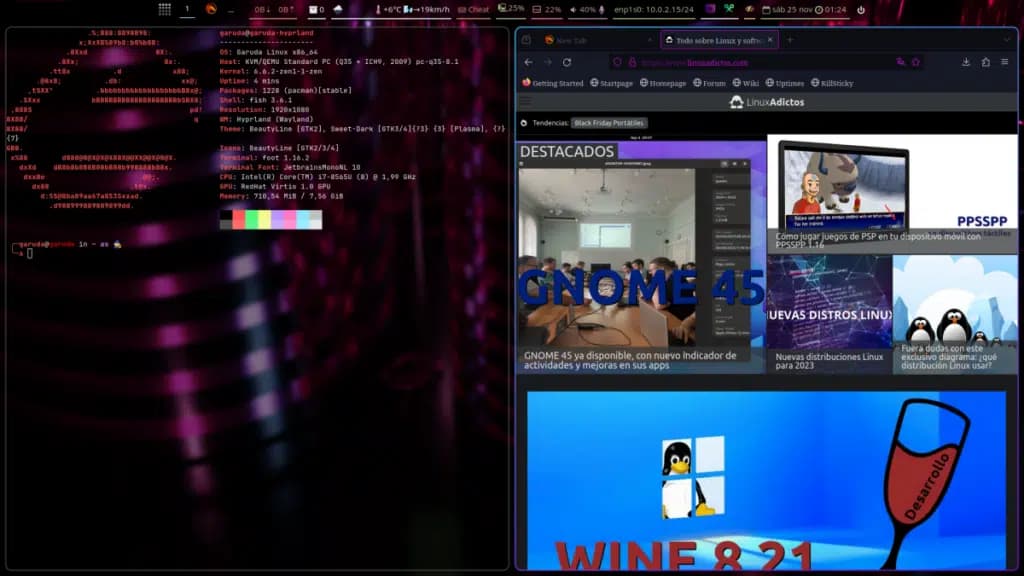Viewport: 1024px width, 576px height.
Task: Open the Nuevas distribuciones Linux article
Action: click(829, 314)
